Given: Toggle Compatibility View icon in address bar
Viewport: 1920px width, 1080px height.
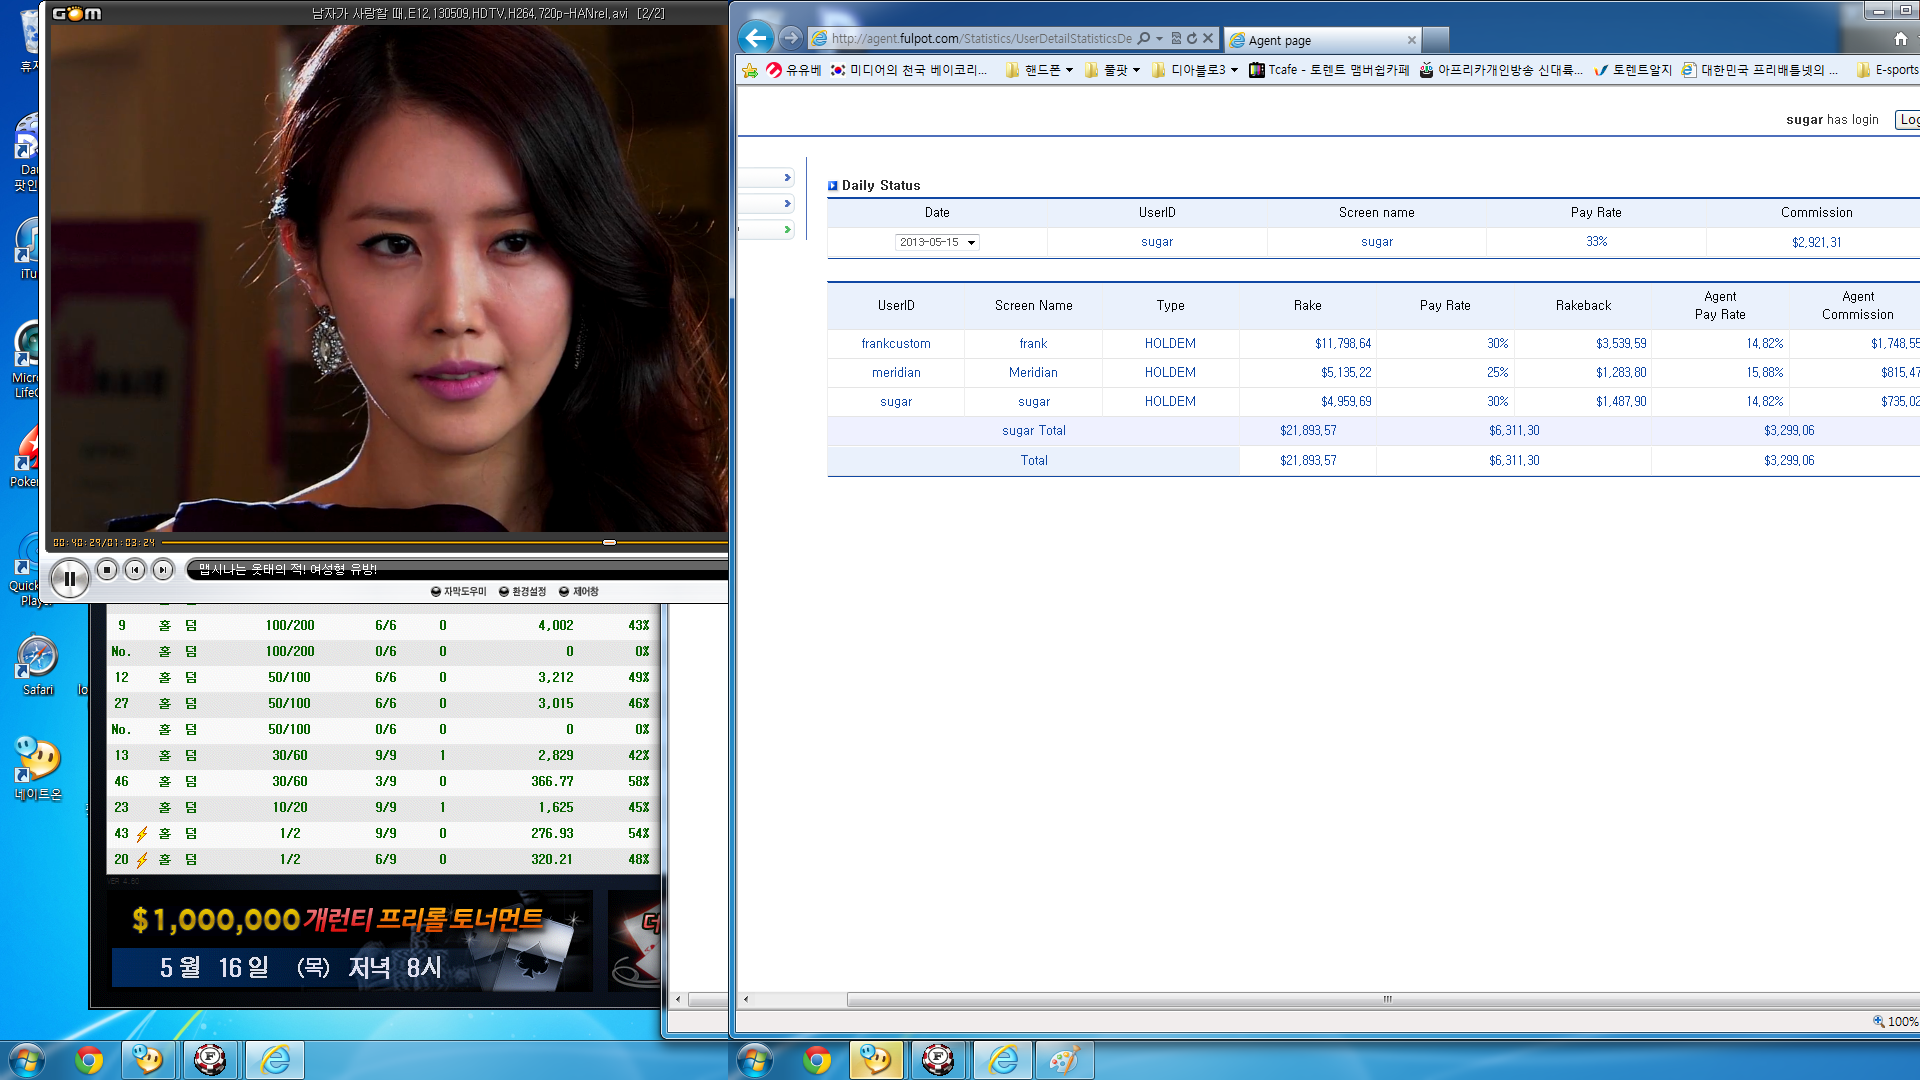Looking at the screenshot, I should 1176,38.
